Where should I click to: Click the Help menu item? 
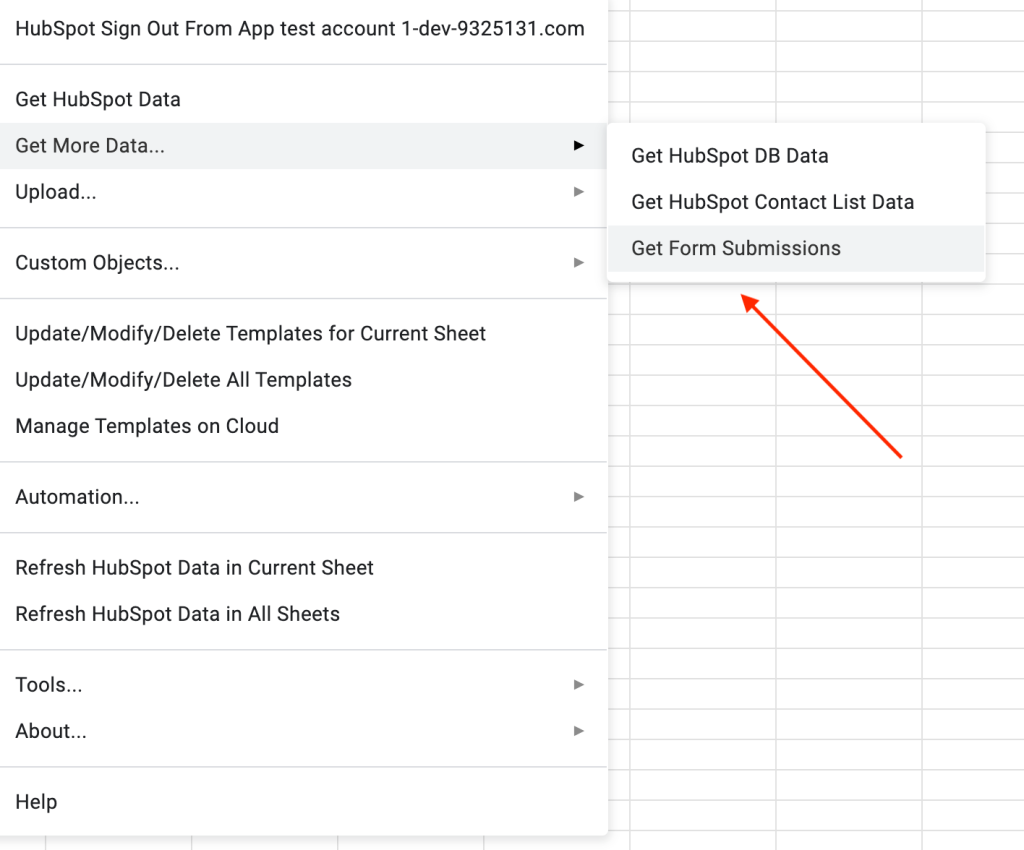[36, 802]
